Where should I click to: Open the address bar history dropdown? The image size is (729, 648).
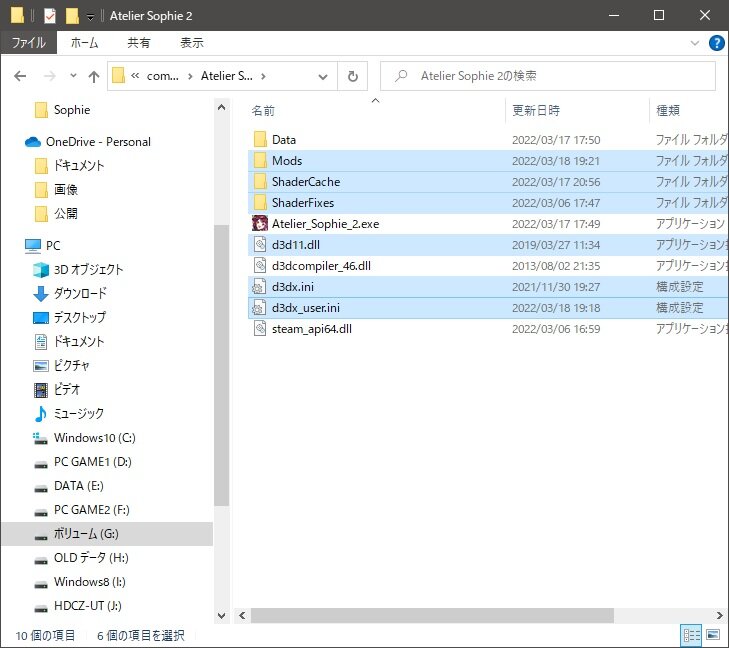[323, 76]
